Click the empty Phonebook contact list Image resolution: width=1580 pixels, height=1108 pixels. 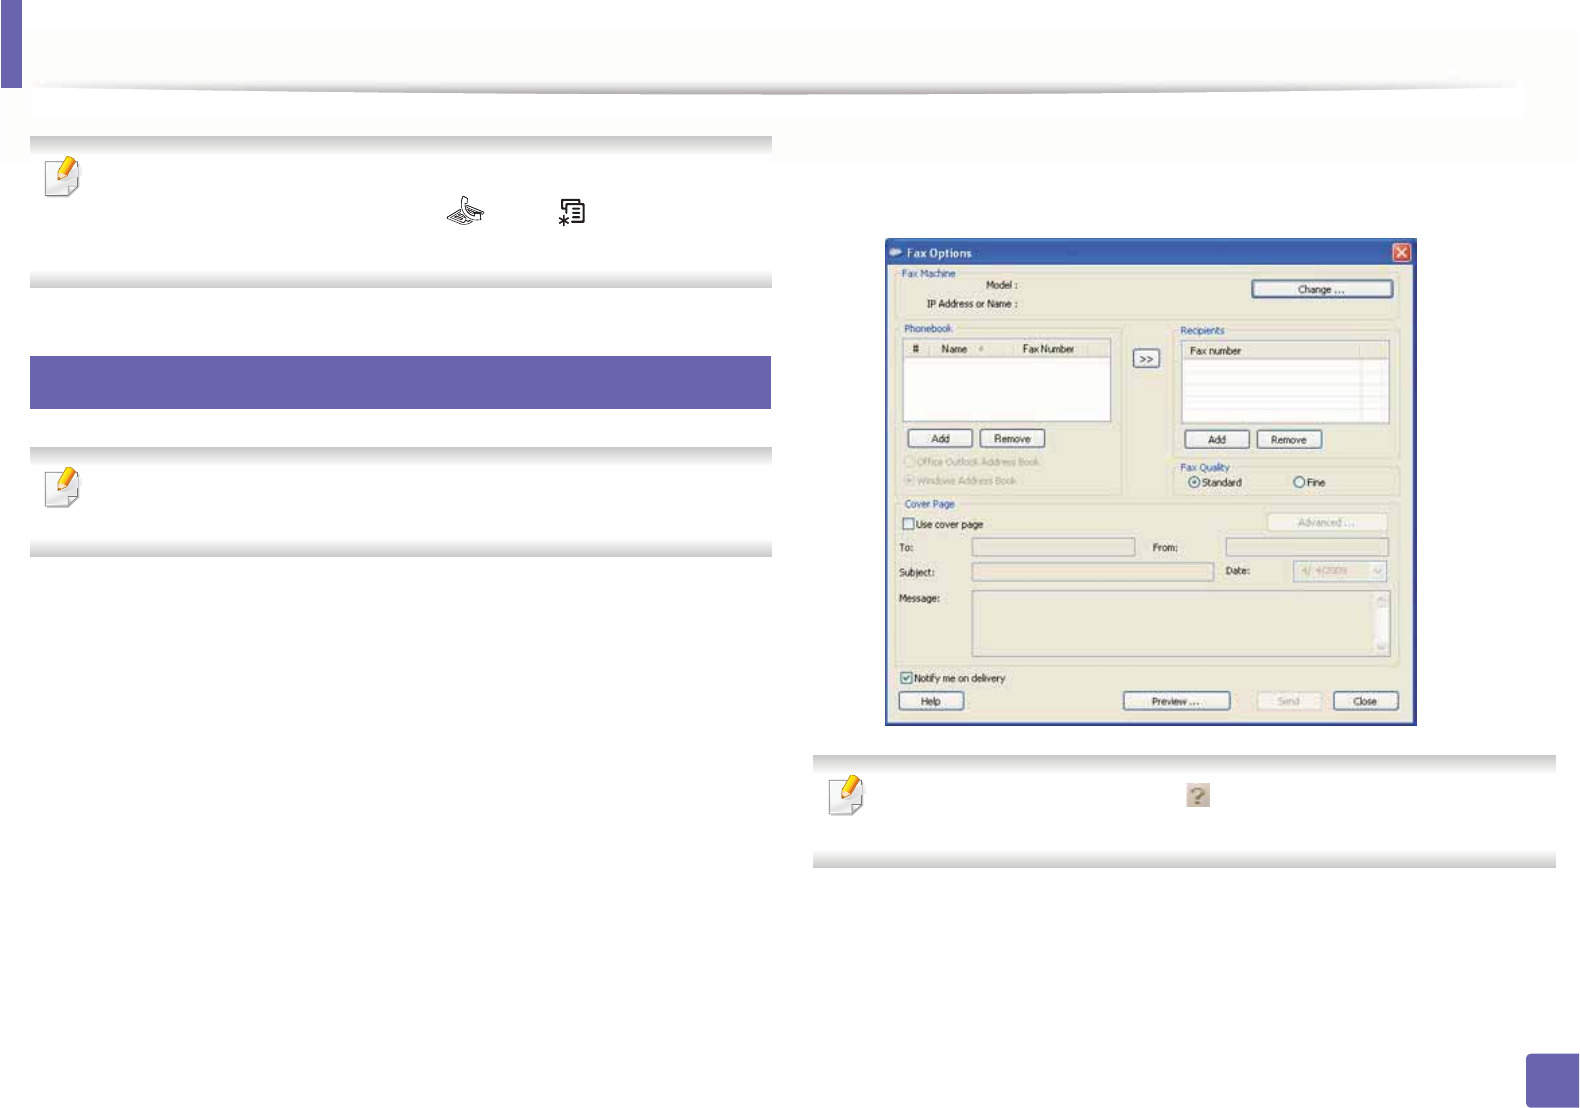tap(1007, 389)
